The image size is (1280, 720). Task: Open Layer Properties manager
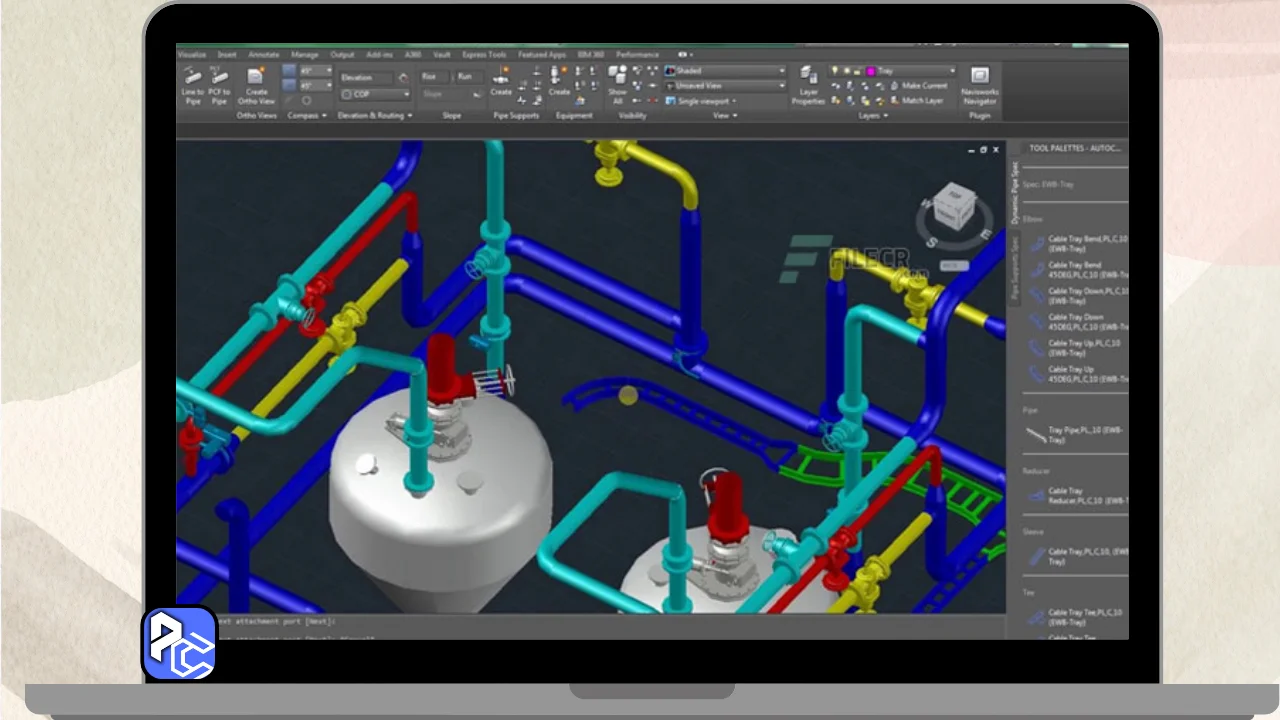pyautogui.click(x=808, y=84)
